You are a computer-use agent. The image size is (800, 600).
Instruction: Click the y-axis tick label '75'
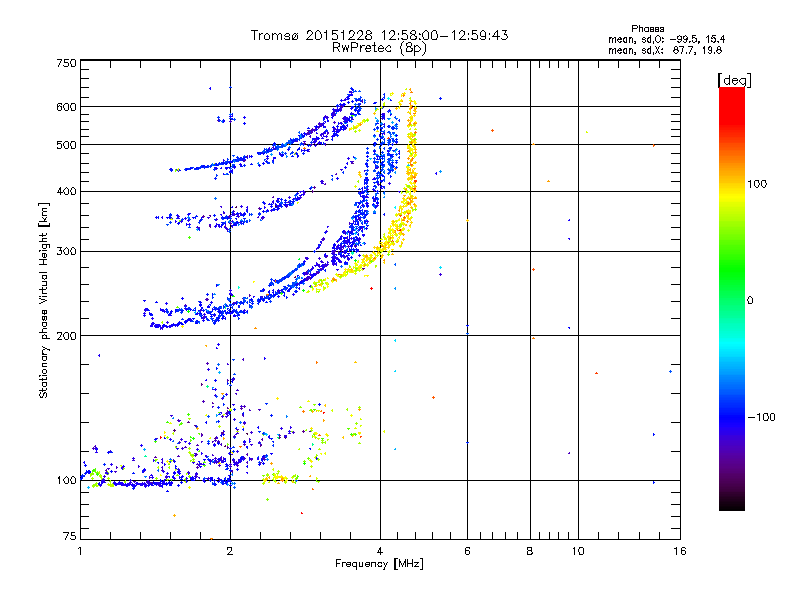pos(70,536)
